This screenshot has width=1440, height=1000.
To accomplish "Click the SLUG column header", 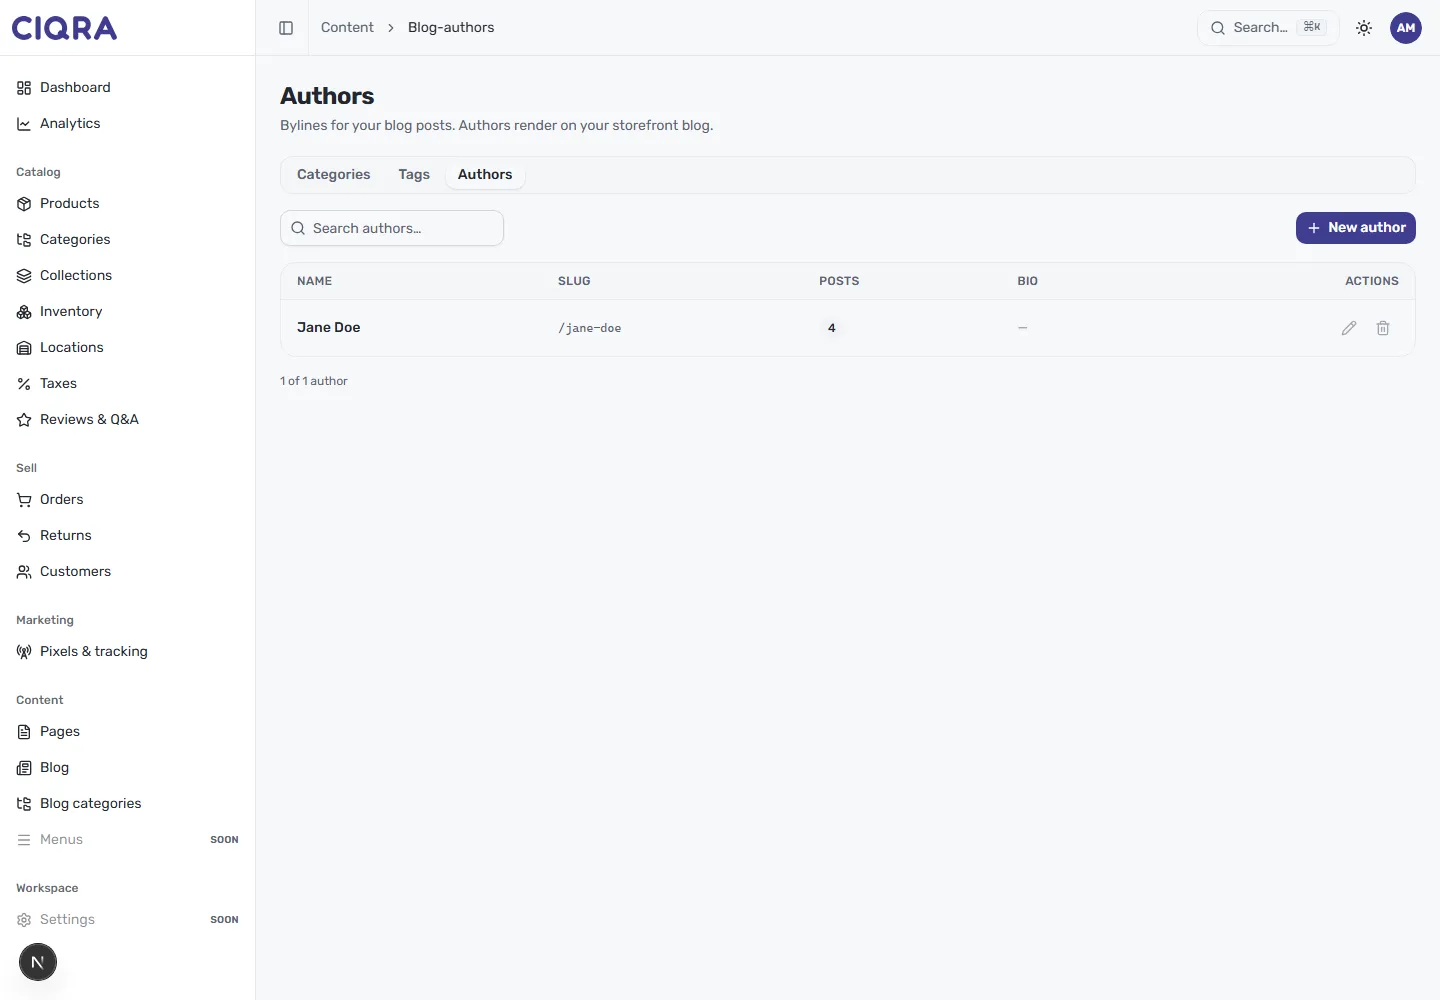I will pos(574,281).
